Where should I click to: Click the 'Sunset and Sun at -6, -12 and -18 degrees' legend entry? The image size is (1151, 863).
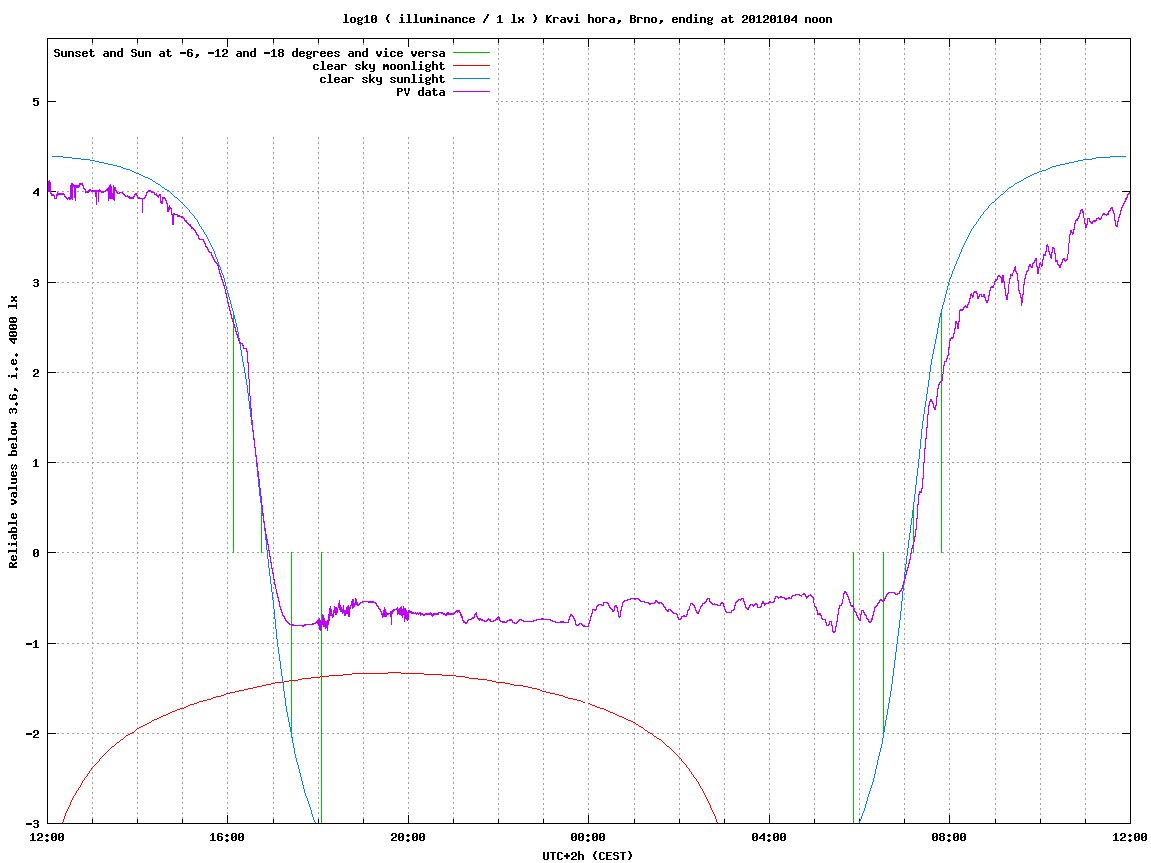250,53
